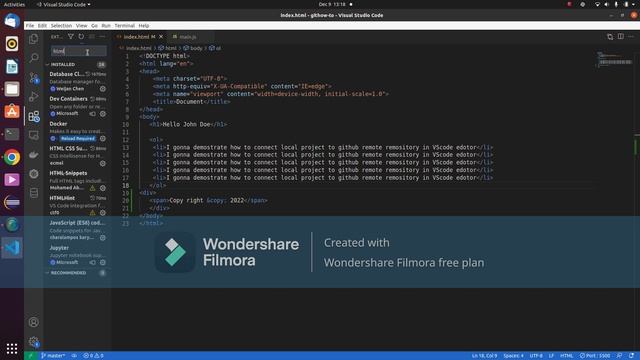This screenshot has height=360, width=640.
Task: Open the Terminal menu
Action: tap(124, 26)
